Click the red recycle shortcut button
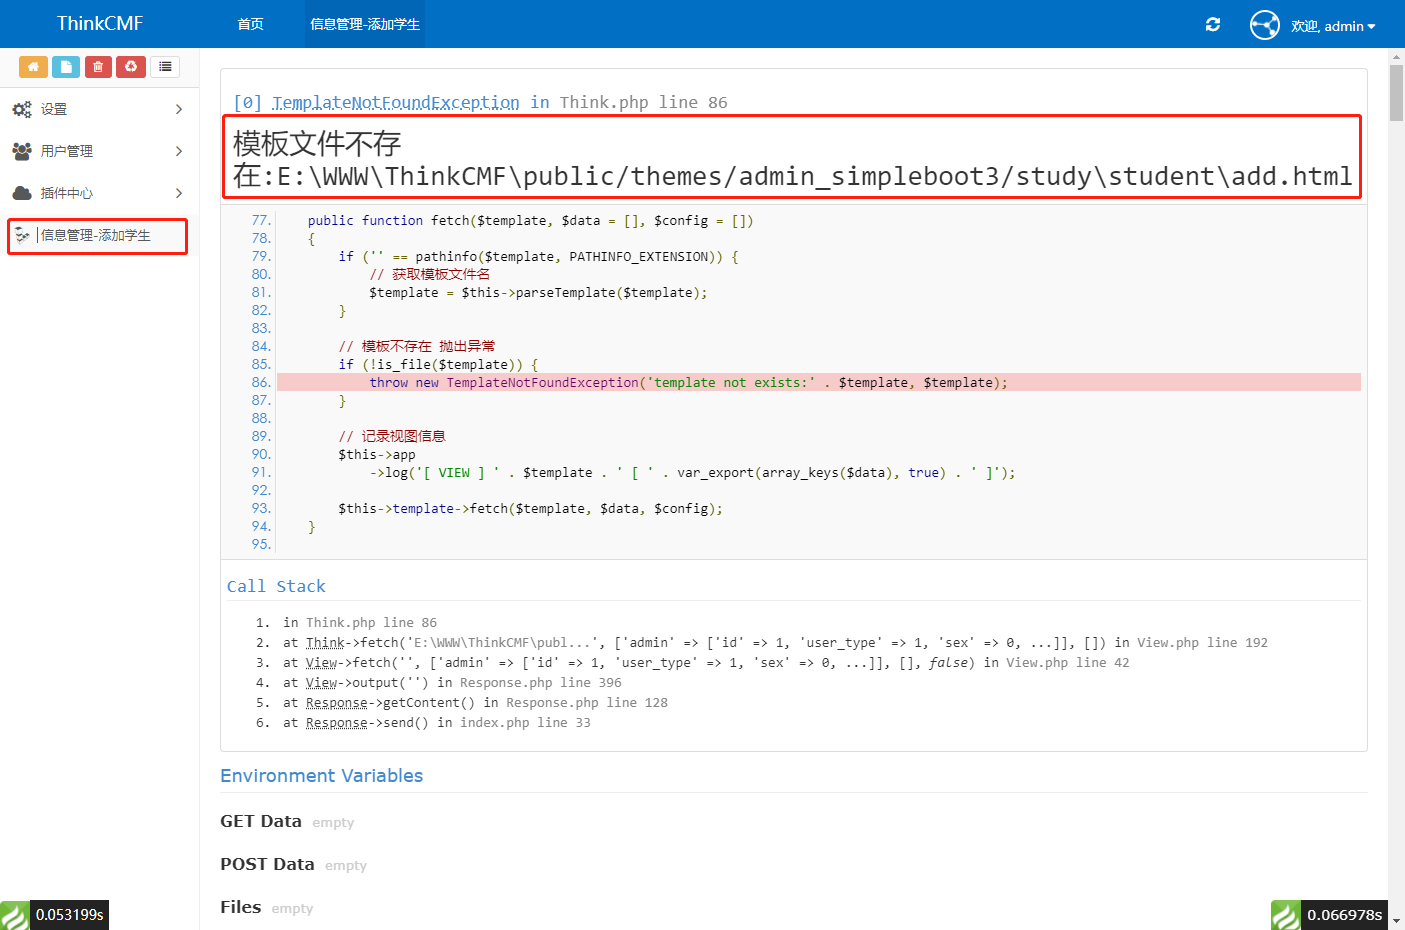 pos(131,67)
